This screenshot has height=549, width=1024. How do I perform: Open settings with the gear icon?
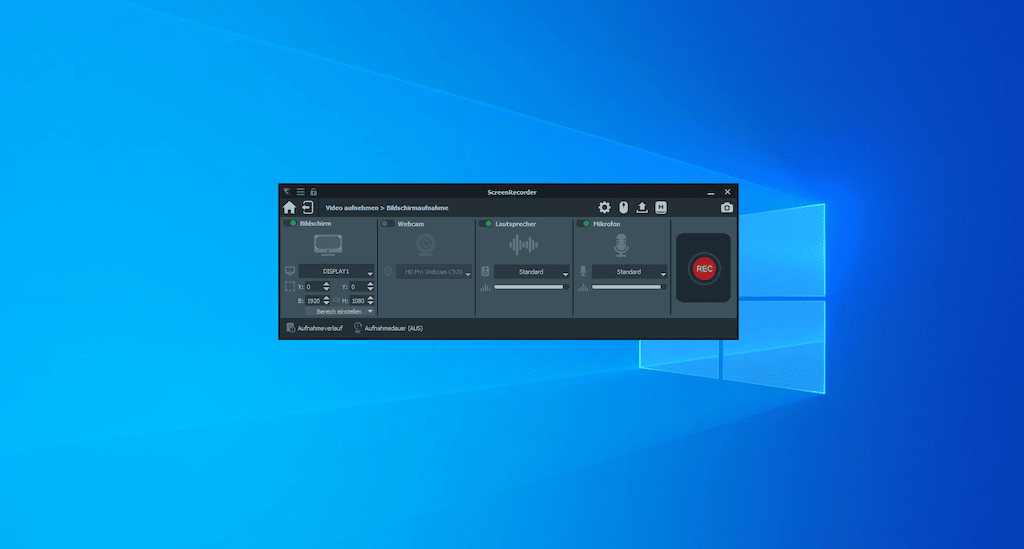tap(604, 208)
